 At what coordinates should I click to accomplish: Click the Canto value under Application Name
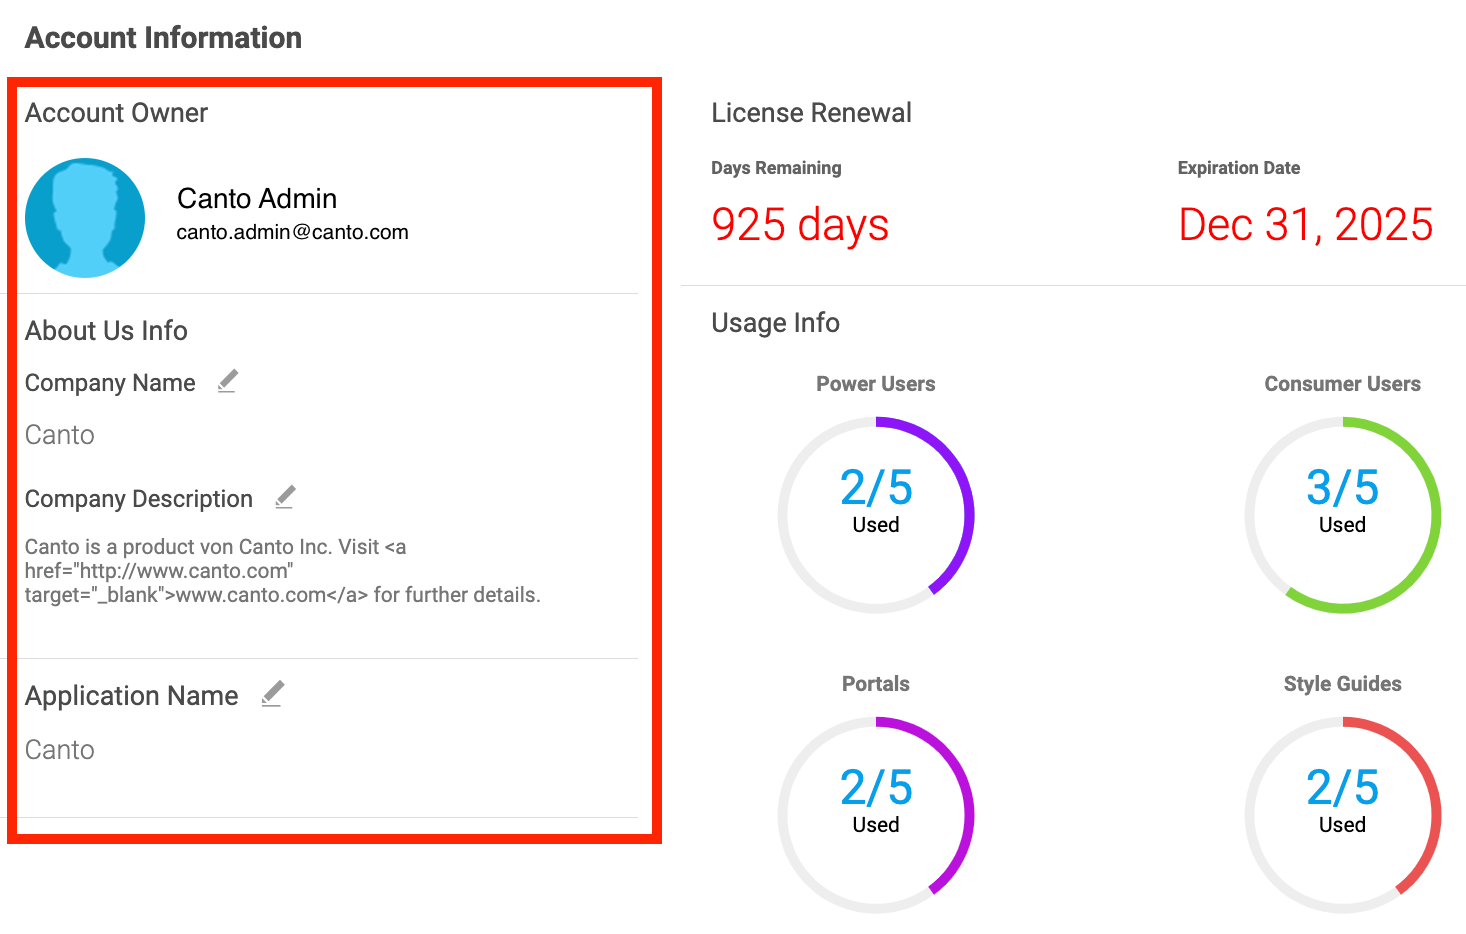(60, 750)
